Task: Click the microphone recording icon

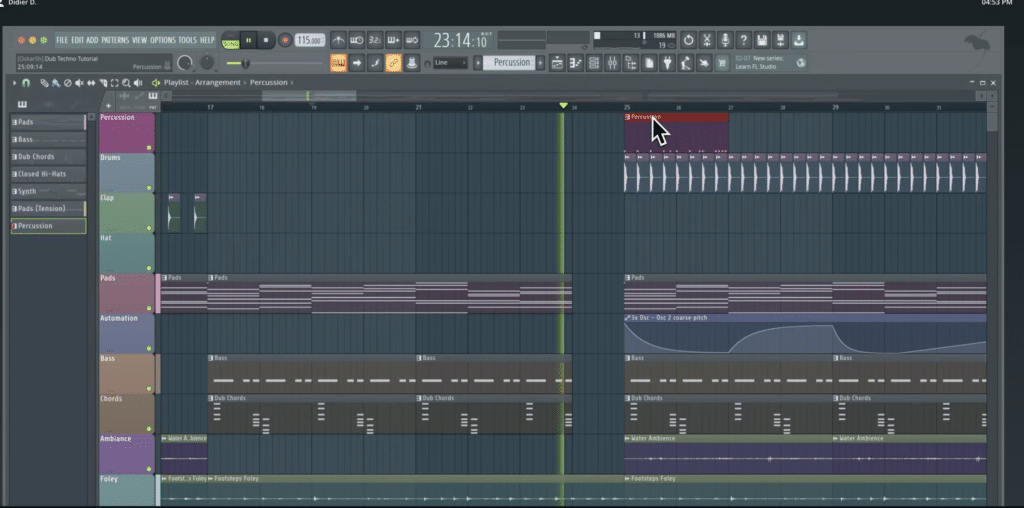Action: [x=725, y=40]
